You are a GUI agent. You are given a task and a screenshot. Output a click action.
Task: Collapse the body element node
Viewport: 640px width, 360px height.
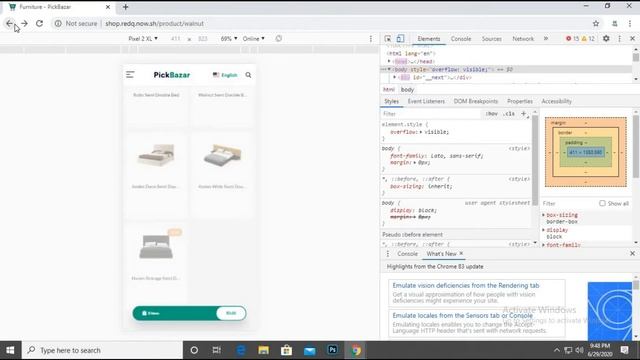tap(389, 69)
